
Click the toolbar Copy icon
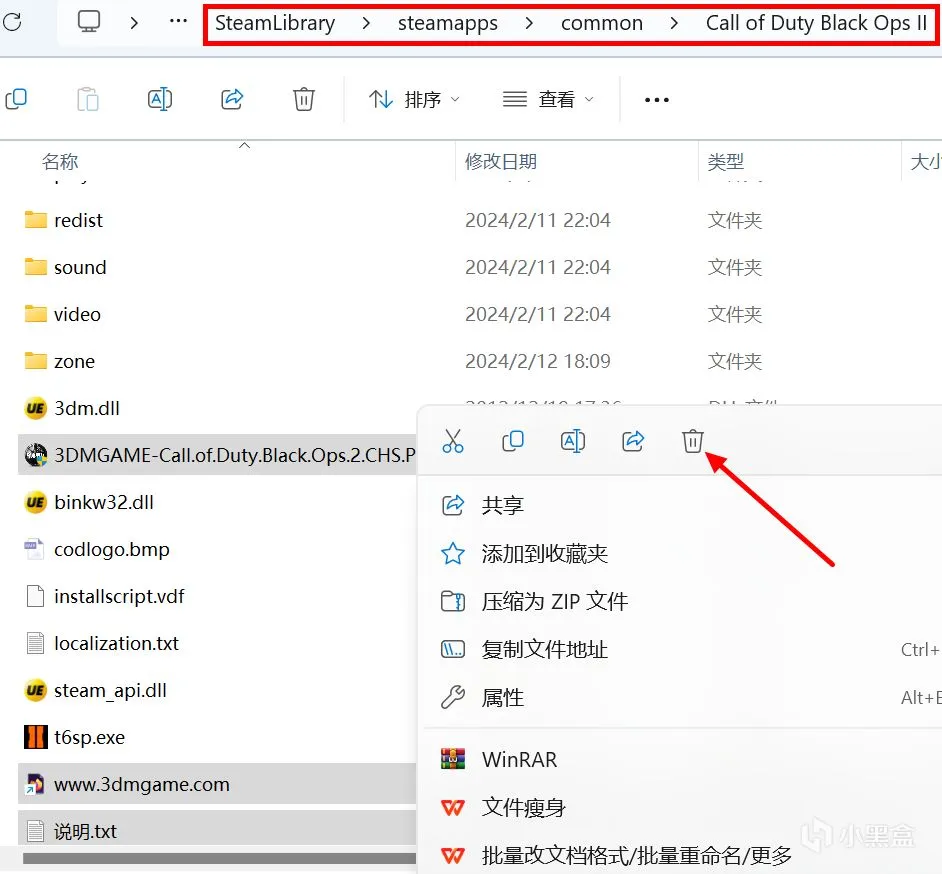click(x=16, y=99)
